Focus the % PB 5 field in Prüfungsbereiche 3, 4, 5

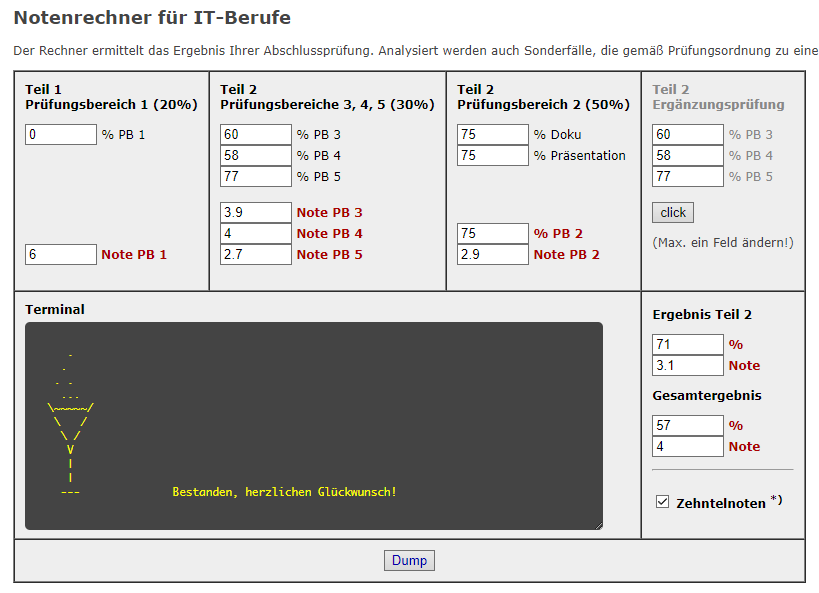255,176
